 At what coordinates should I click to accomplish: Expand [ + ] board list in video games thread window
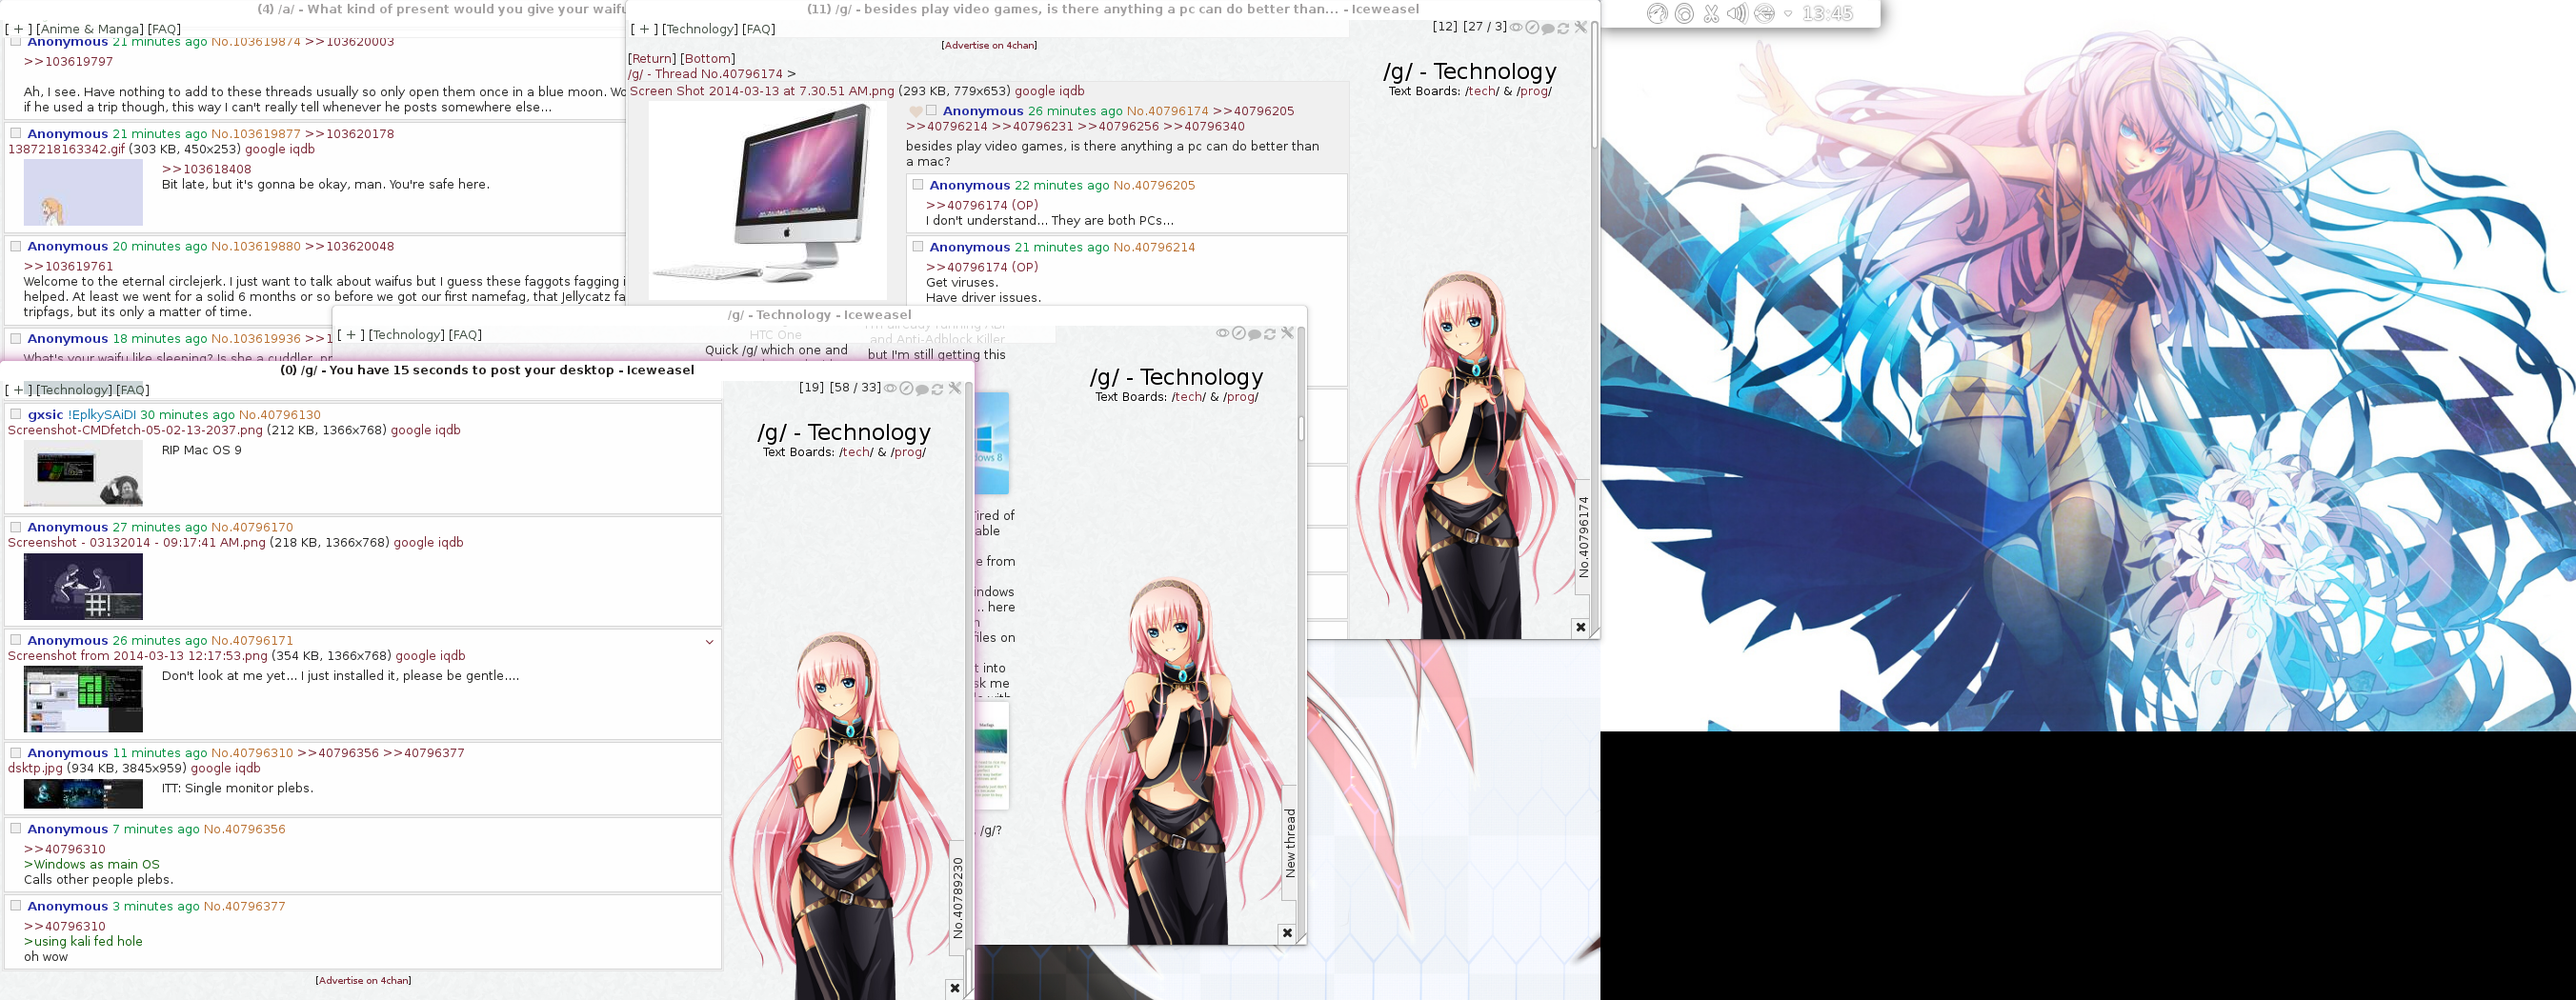[644, 29]
